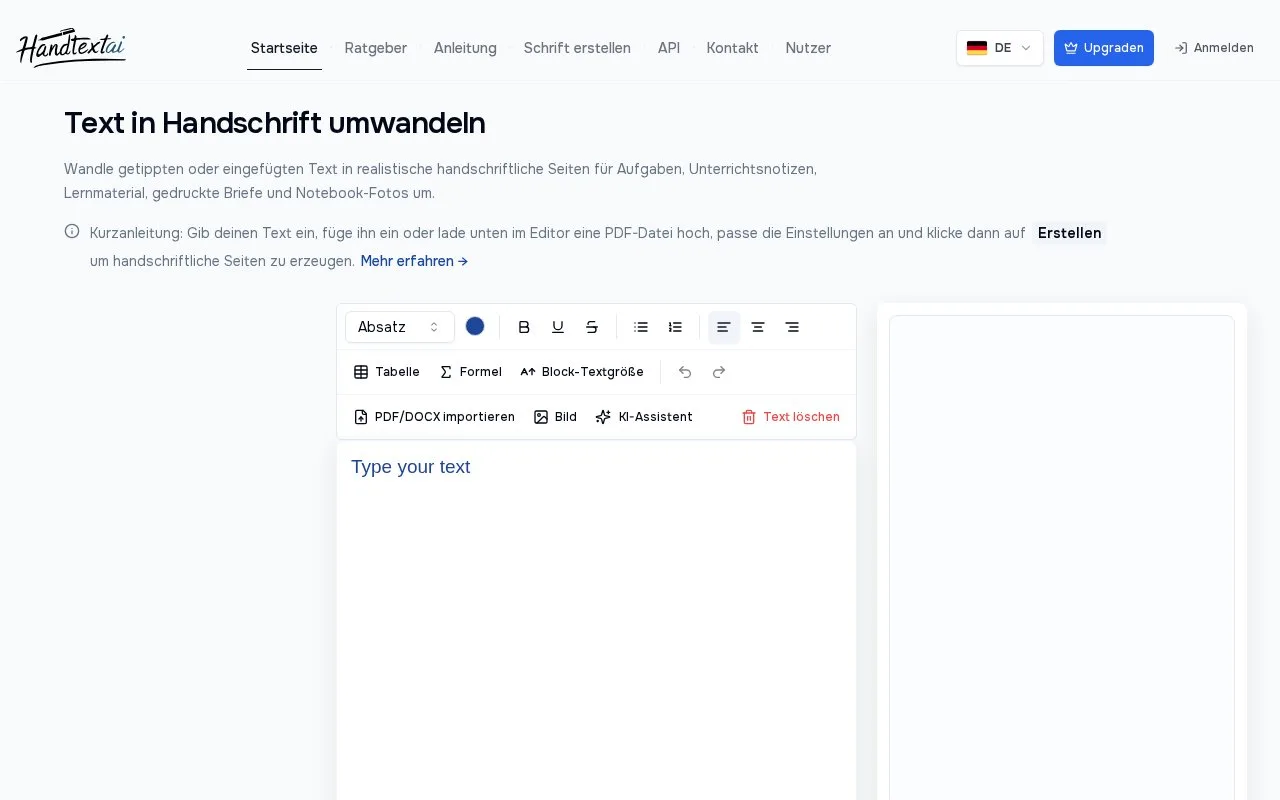
Task: Open the API menu item
Action: [x=669, y=48]
